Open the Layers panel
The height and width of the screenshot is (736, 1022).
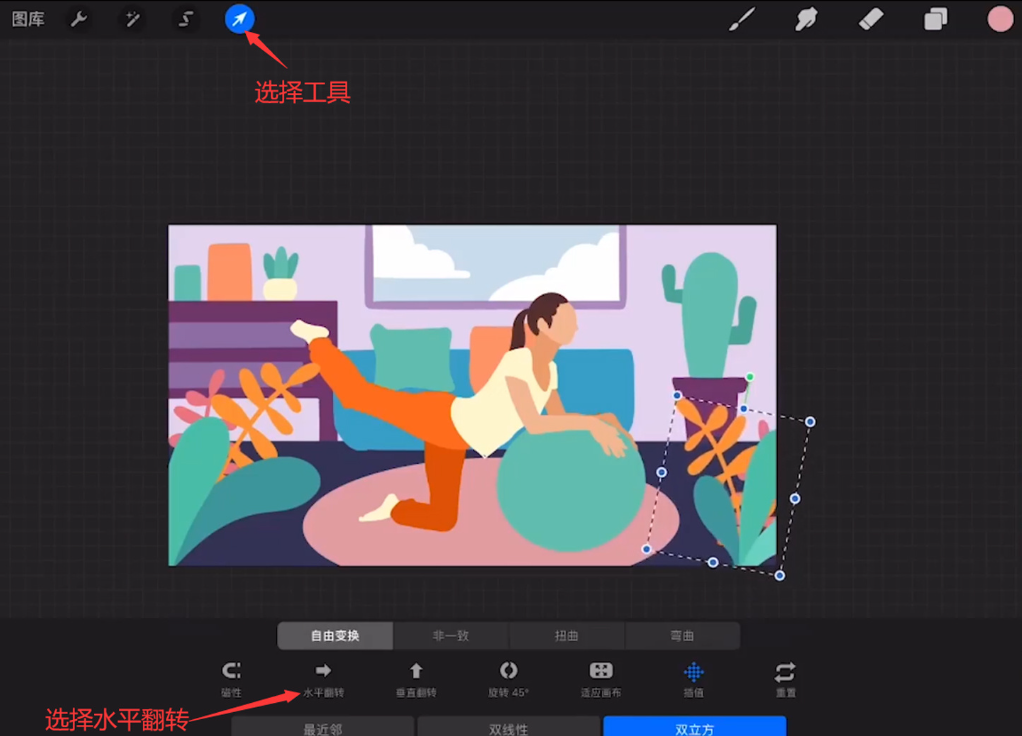934,19
